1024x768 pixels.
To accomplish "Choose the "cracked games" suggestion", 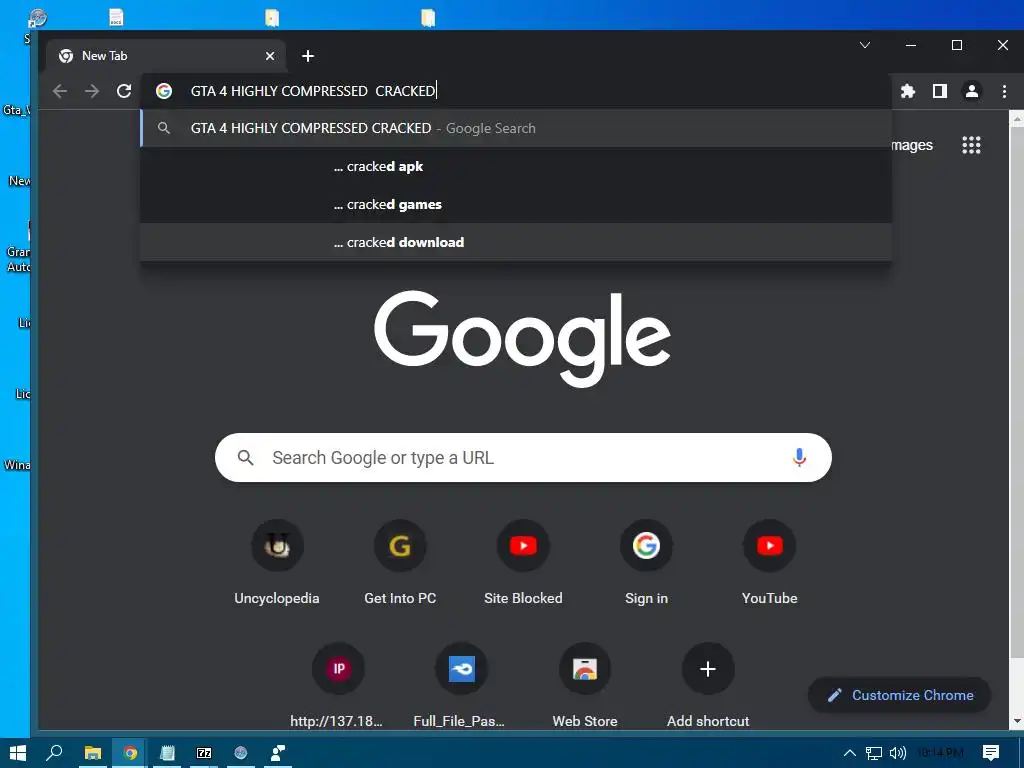I will coord(516,204).
